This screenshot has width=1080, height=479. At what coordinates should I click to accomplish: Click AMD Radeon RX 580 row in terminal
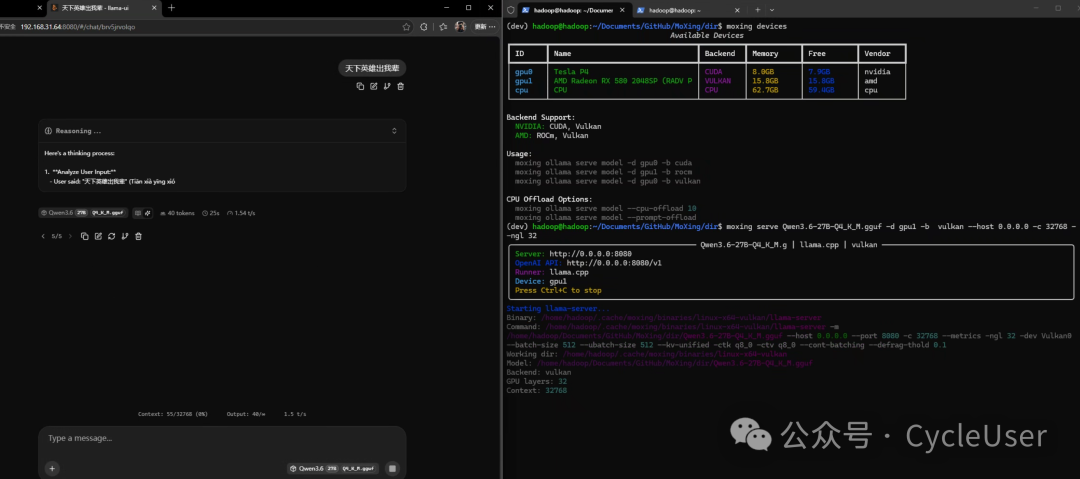623,81
